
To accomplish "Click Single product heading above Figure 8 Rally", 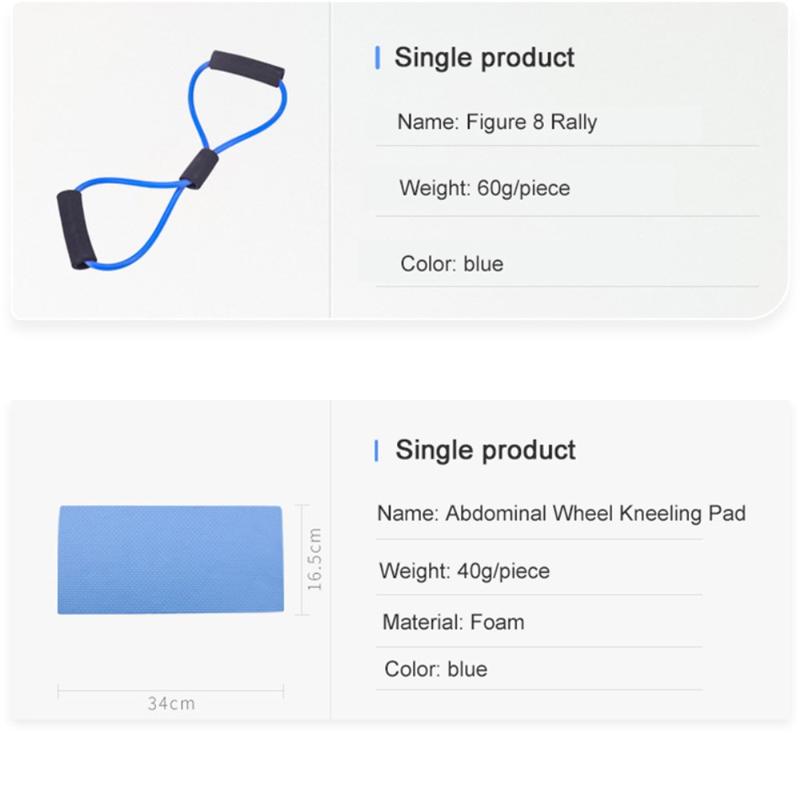I will point(485,58).
